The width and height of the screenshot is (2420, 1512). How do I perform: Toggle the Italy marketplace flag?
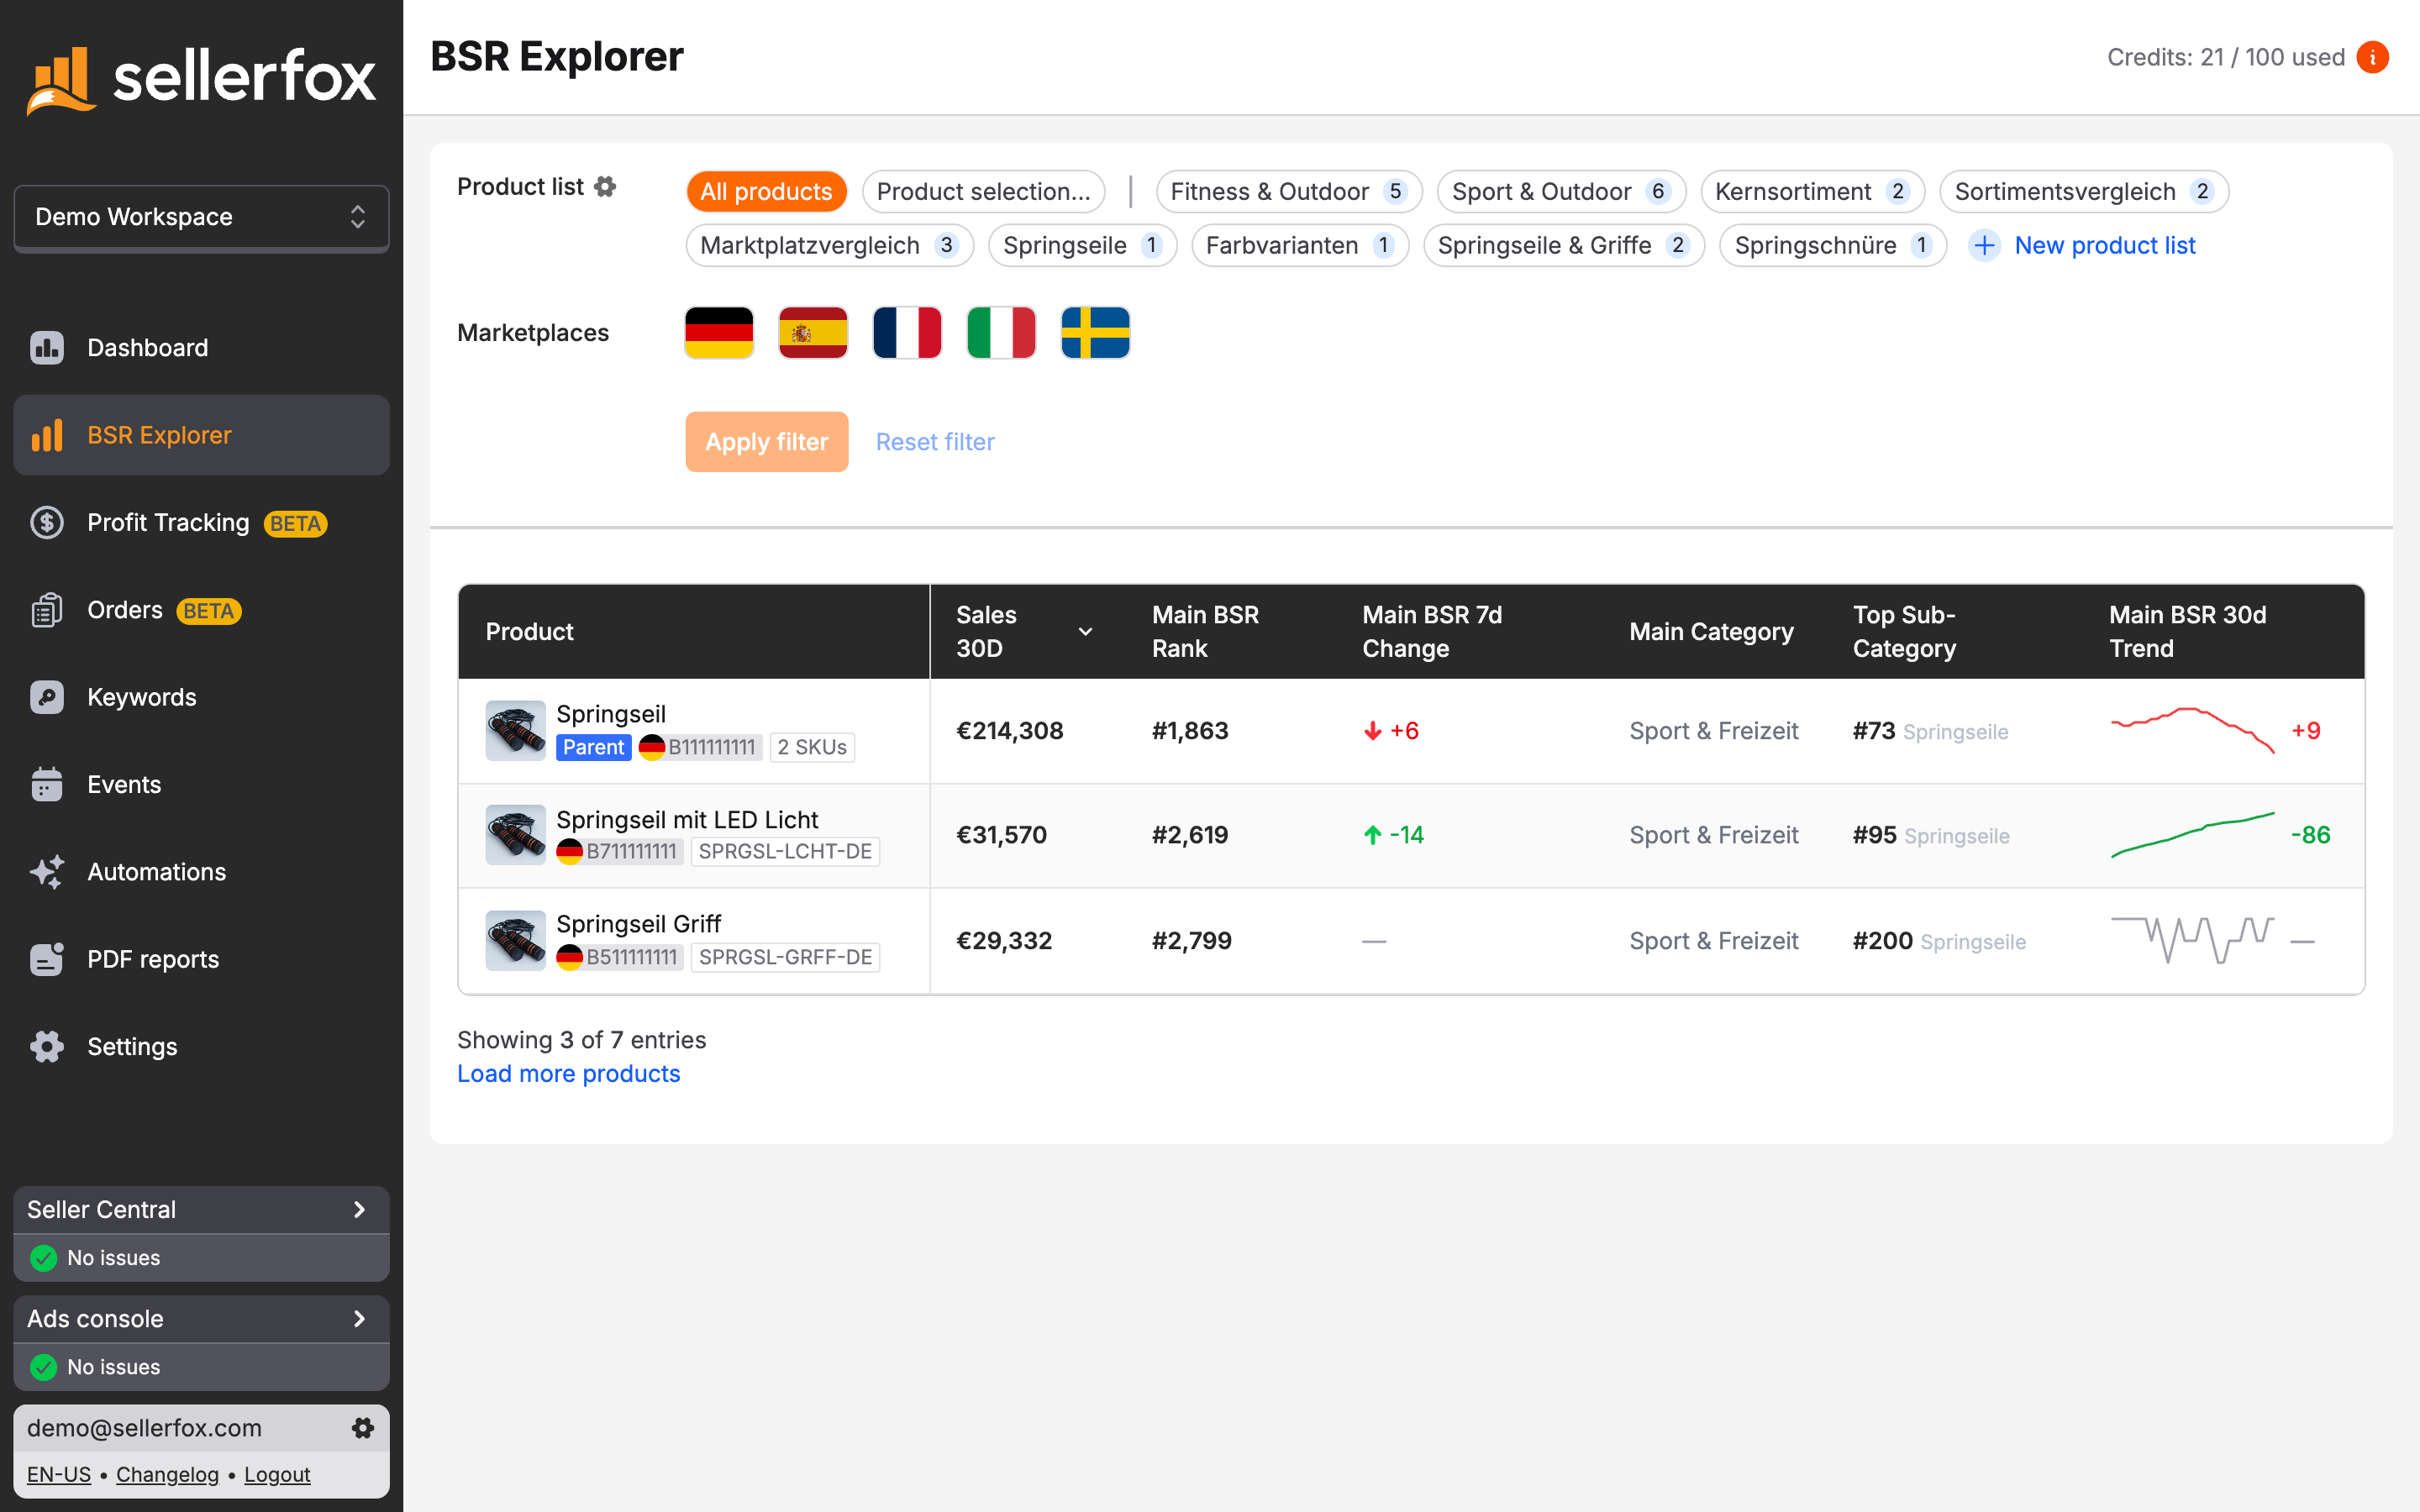1001,333
